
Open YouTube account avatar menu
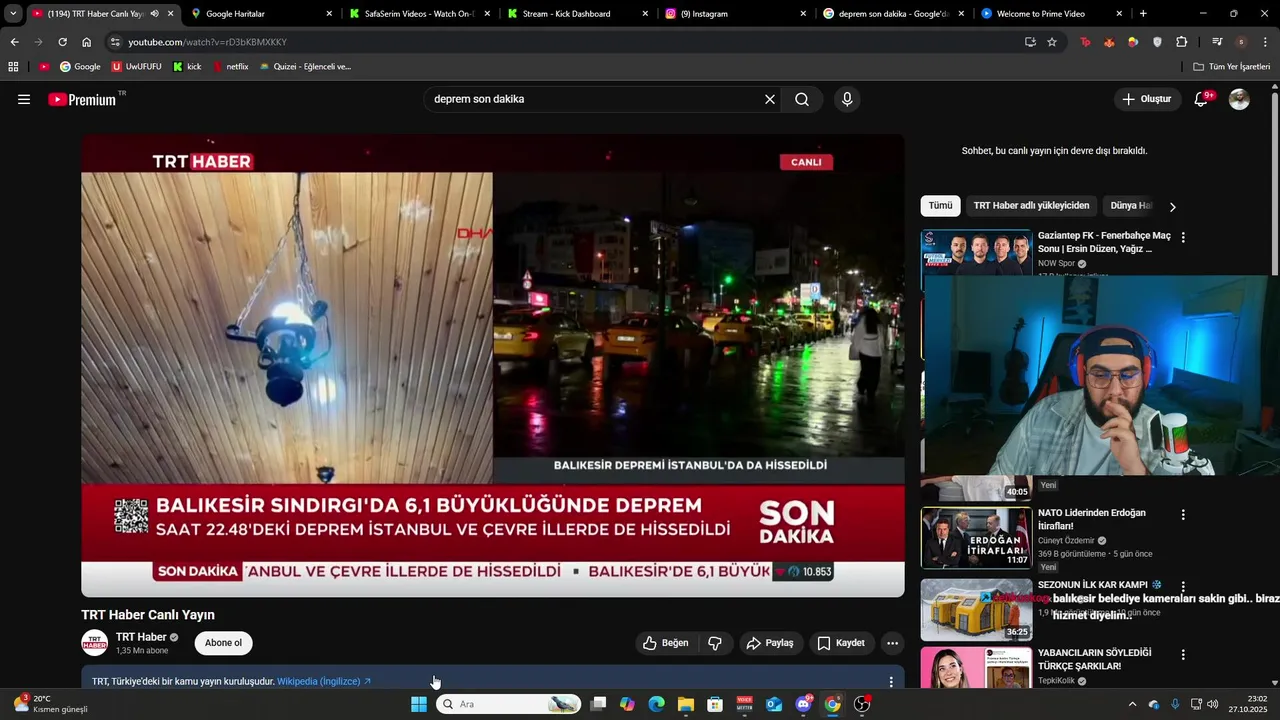tap(1239, 99)
